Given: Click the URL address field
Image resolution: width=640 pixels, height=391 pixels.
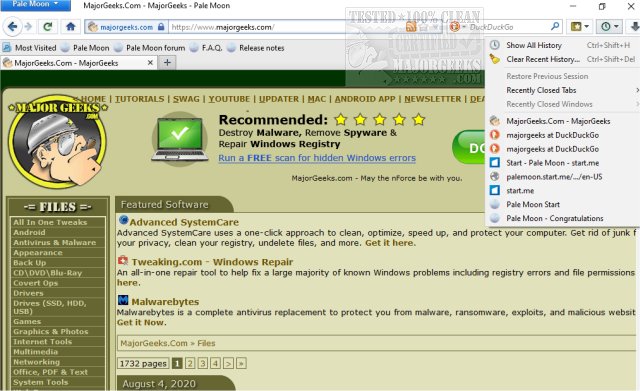Looking at the screenshot, I should (286, 27).
